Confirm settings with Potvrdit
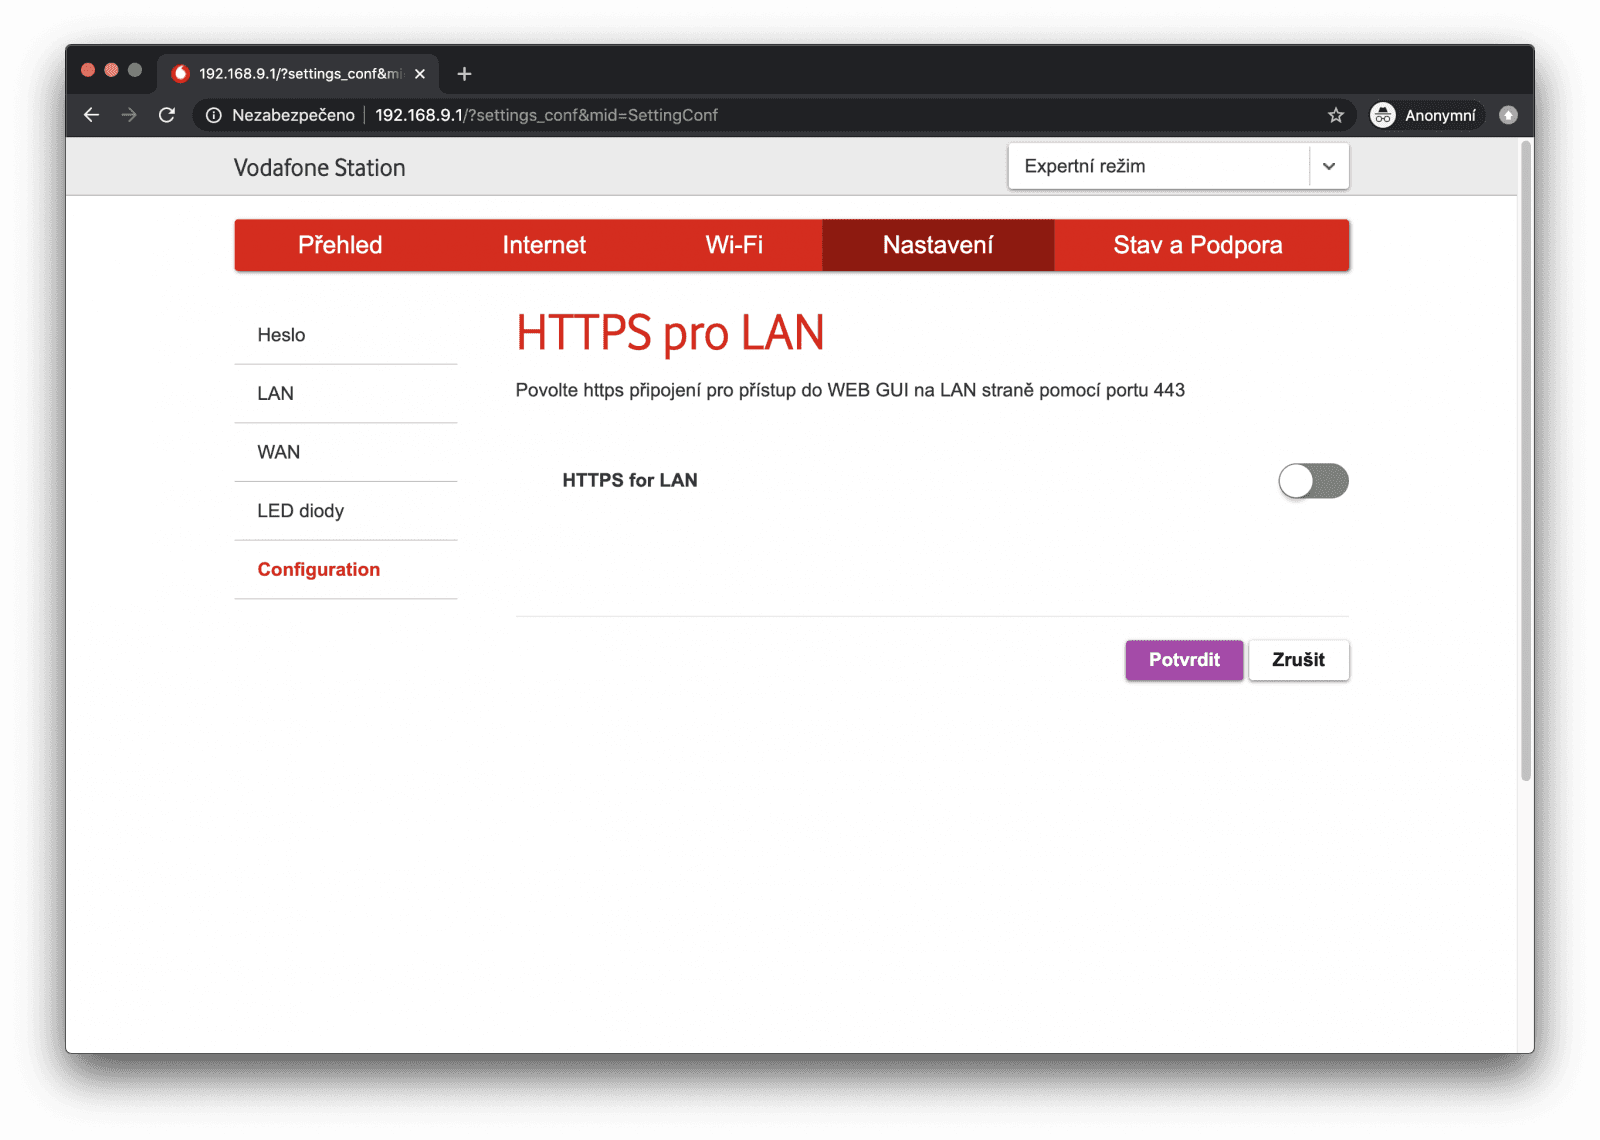Screen dimensions: 1600x1140 pos(1184,660)
